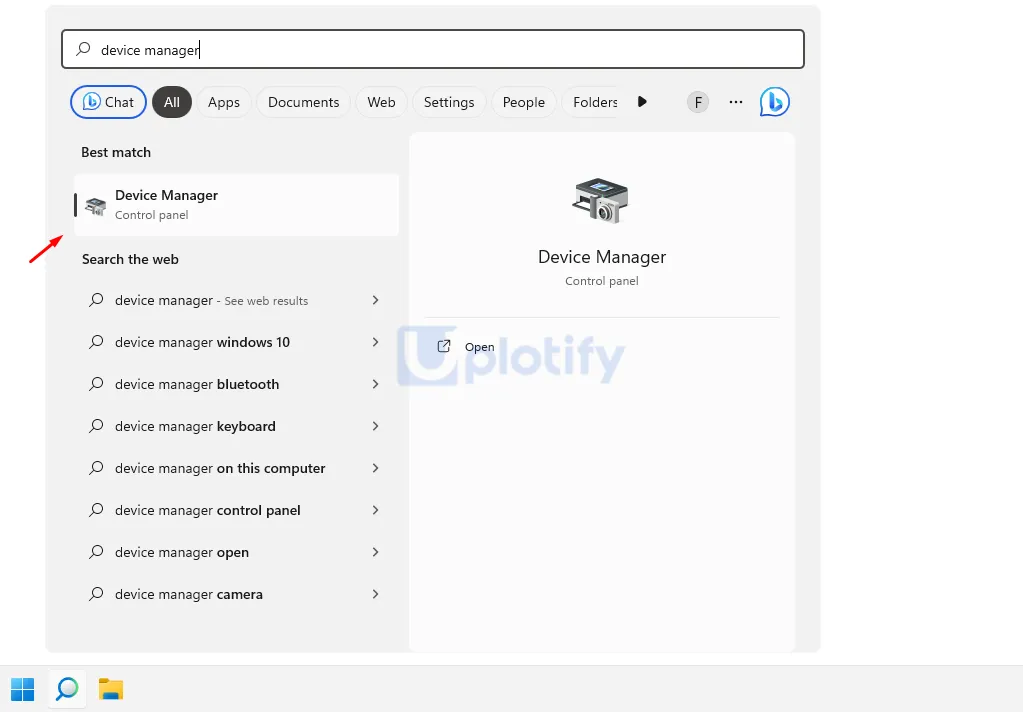
Task: Click search icon beside 'See web results'
Action: [96, 300]
